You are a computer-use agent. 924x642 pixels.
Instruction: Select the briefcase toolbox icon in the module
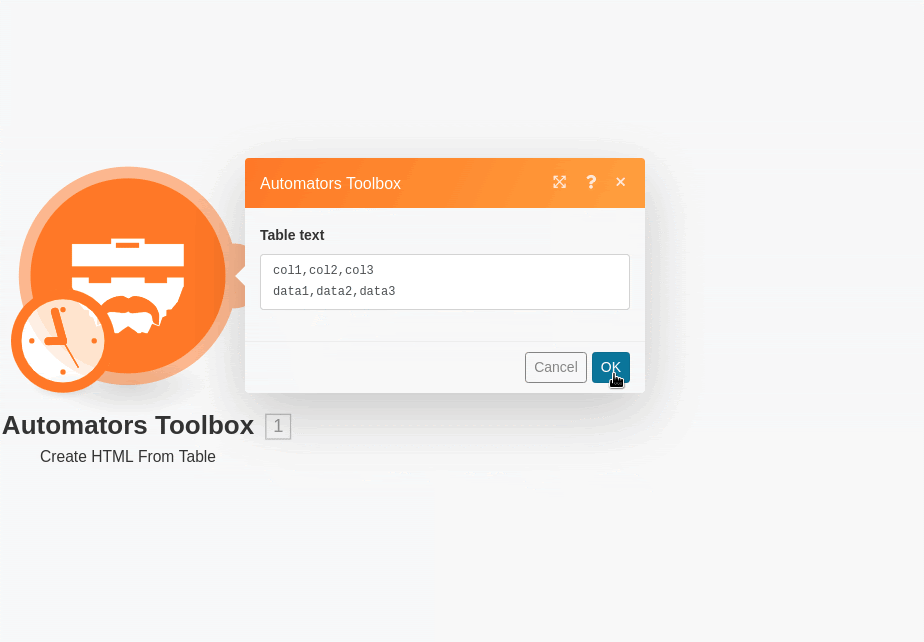[128, 262]
